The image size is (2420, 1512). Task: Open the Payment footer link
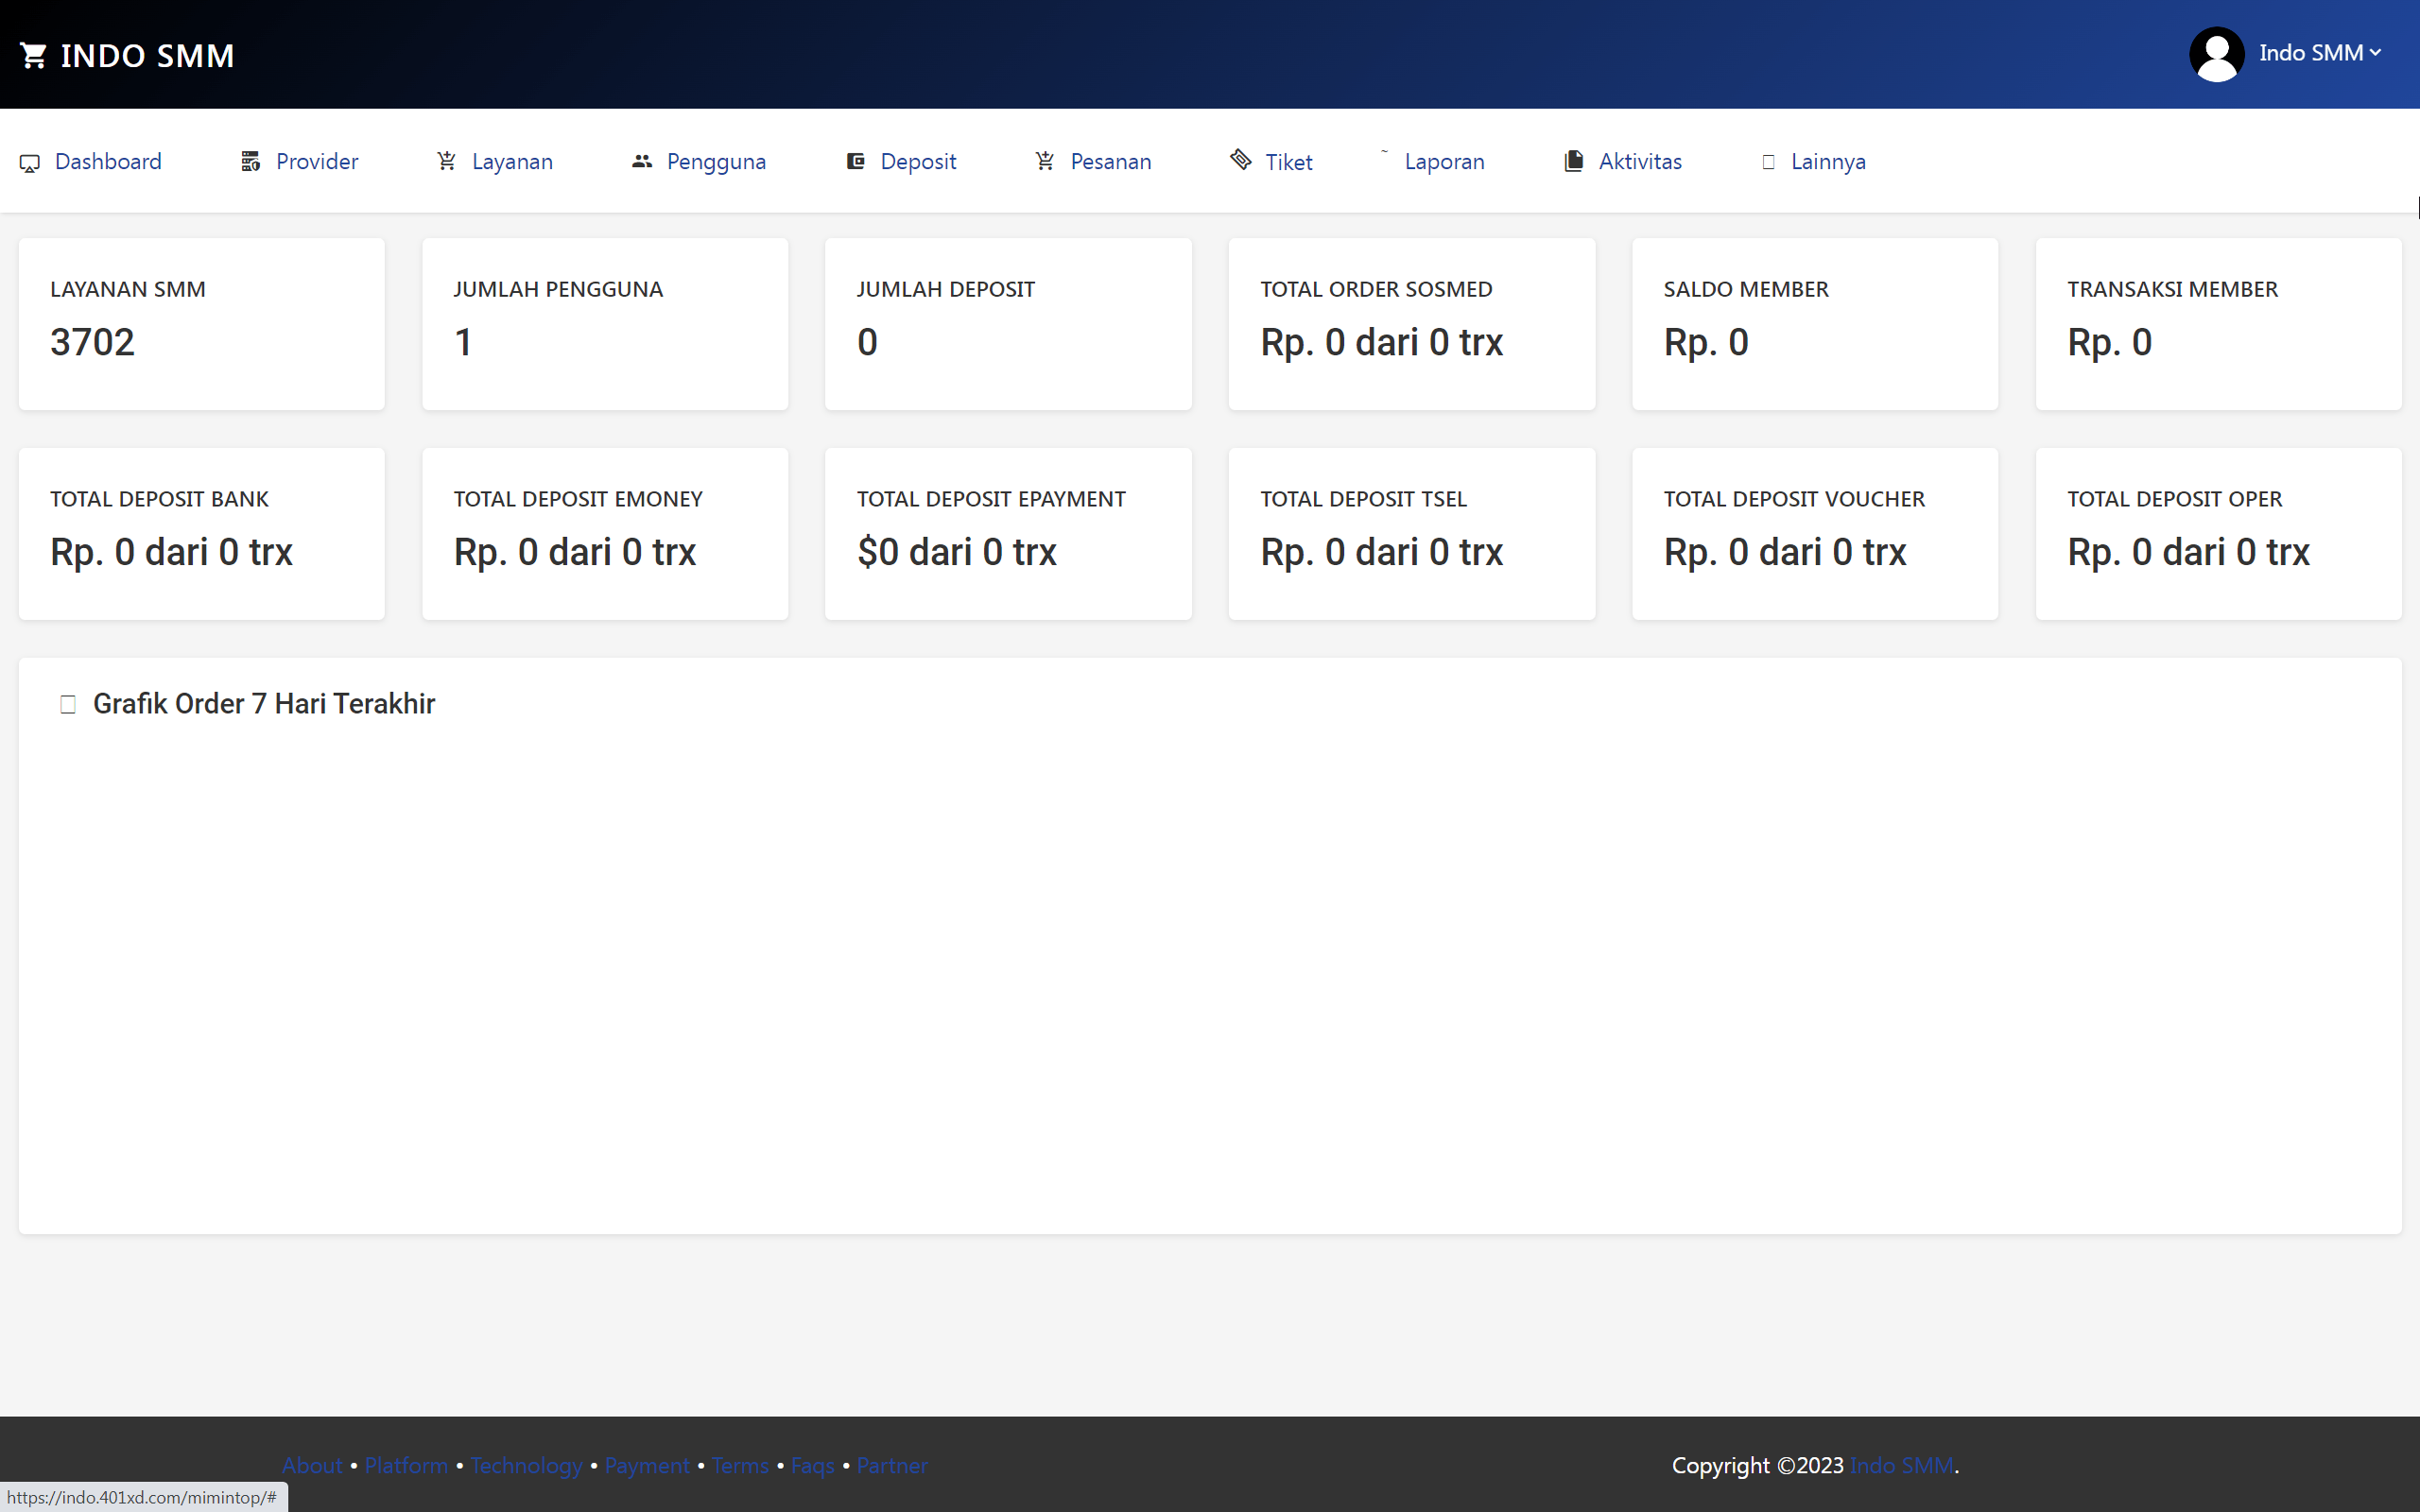[x=647, y=1465]
